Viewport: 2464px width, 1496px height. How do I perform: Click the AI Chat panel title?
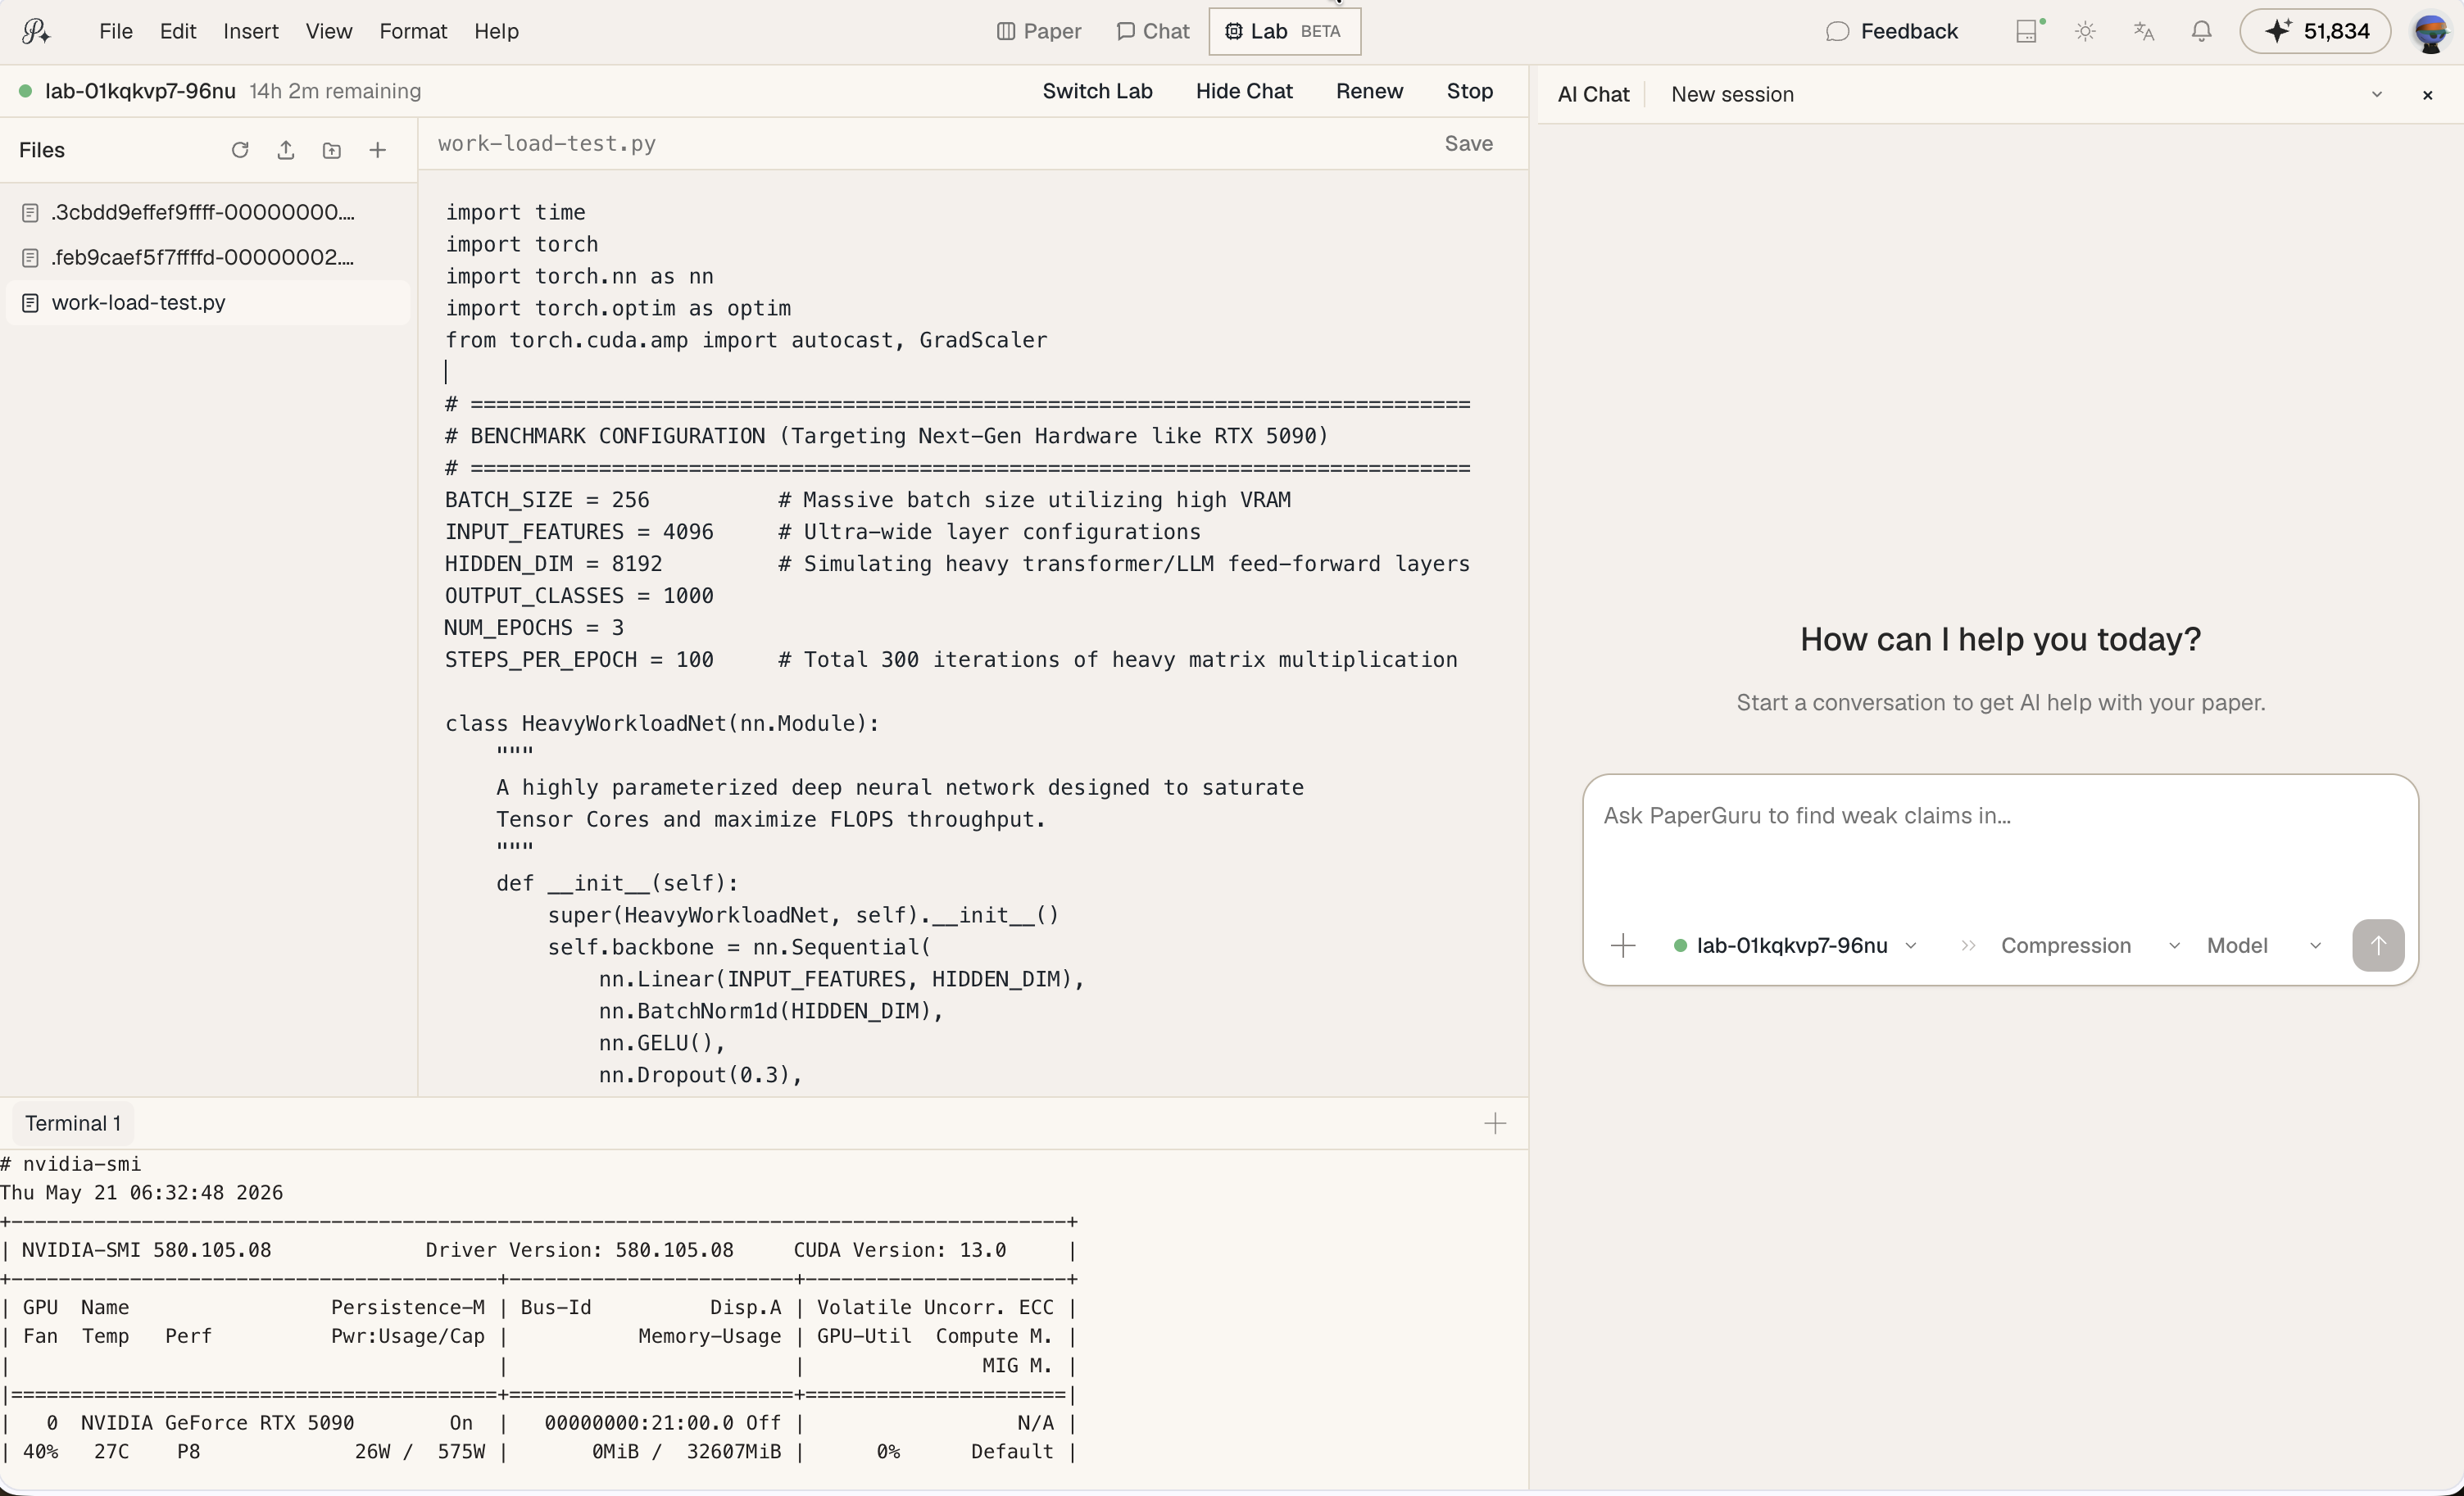coord(1593,95)
